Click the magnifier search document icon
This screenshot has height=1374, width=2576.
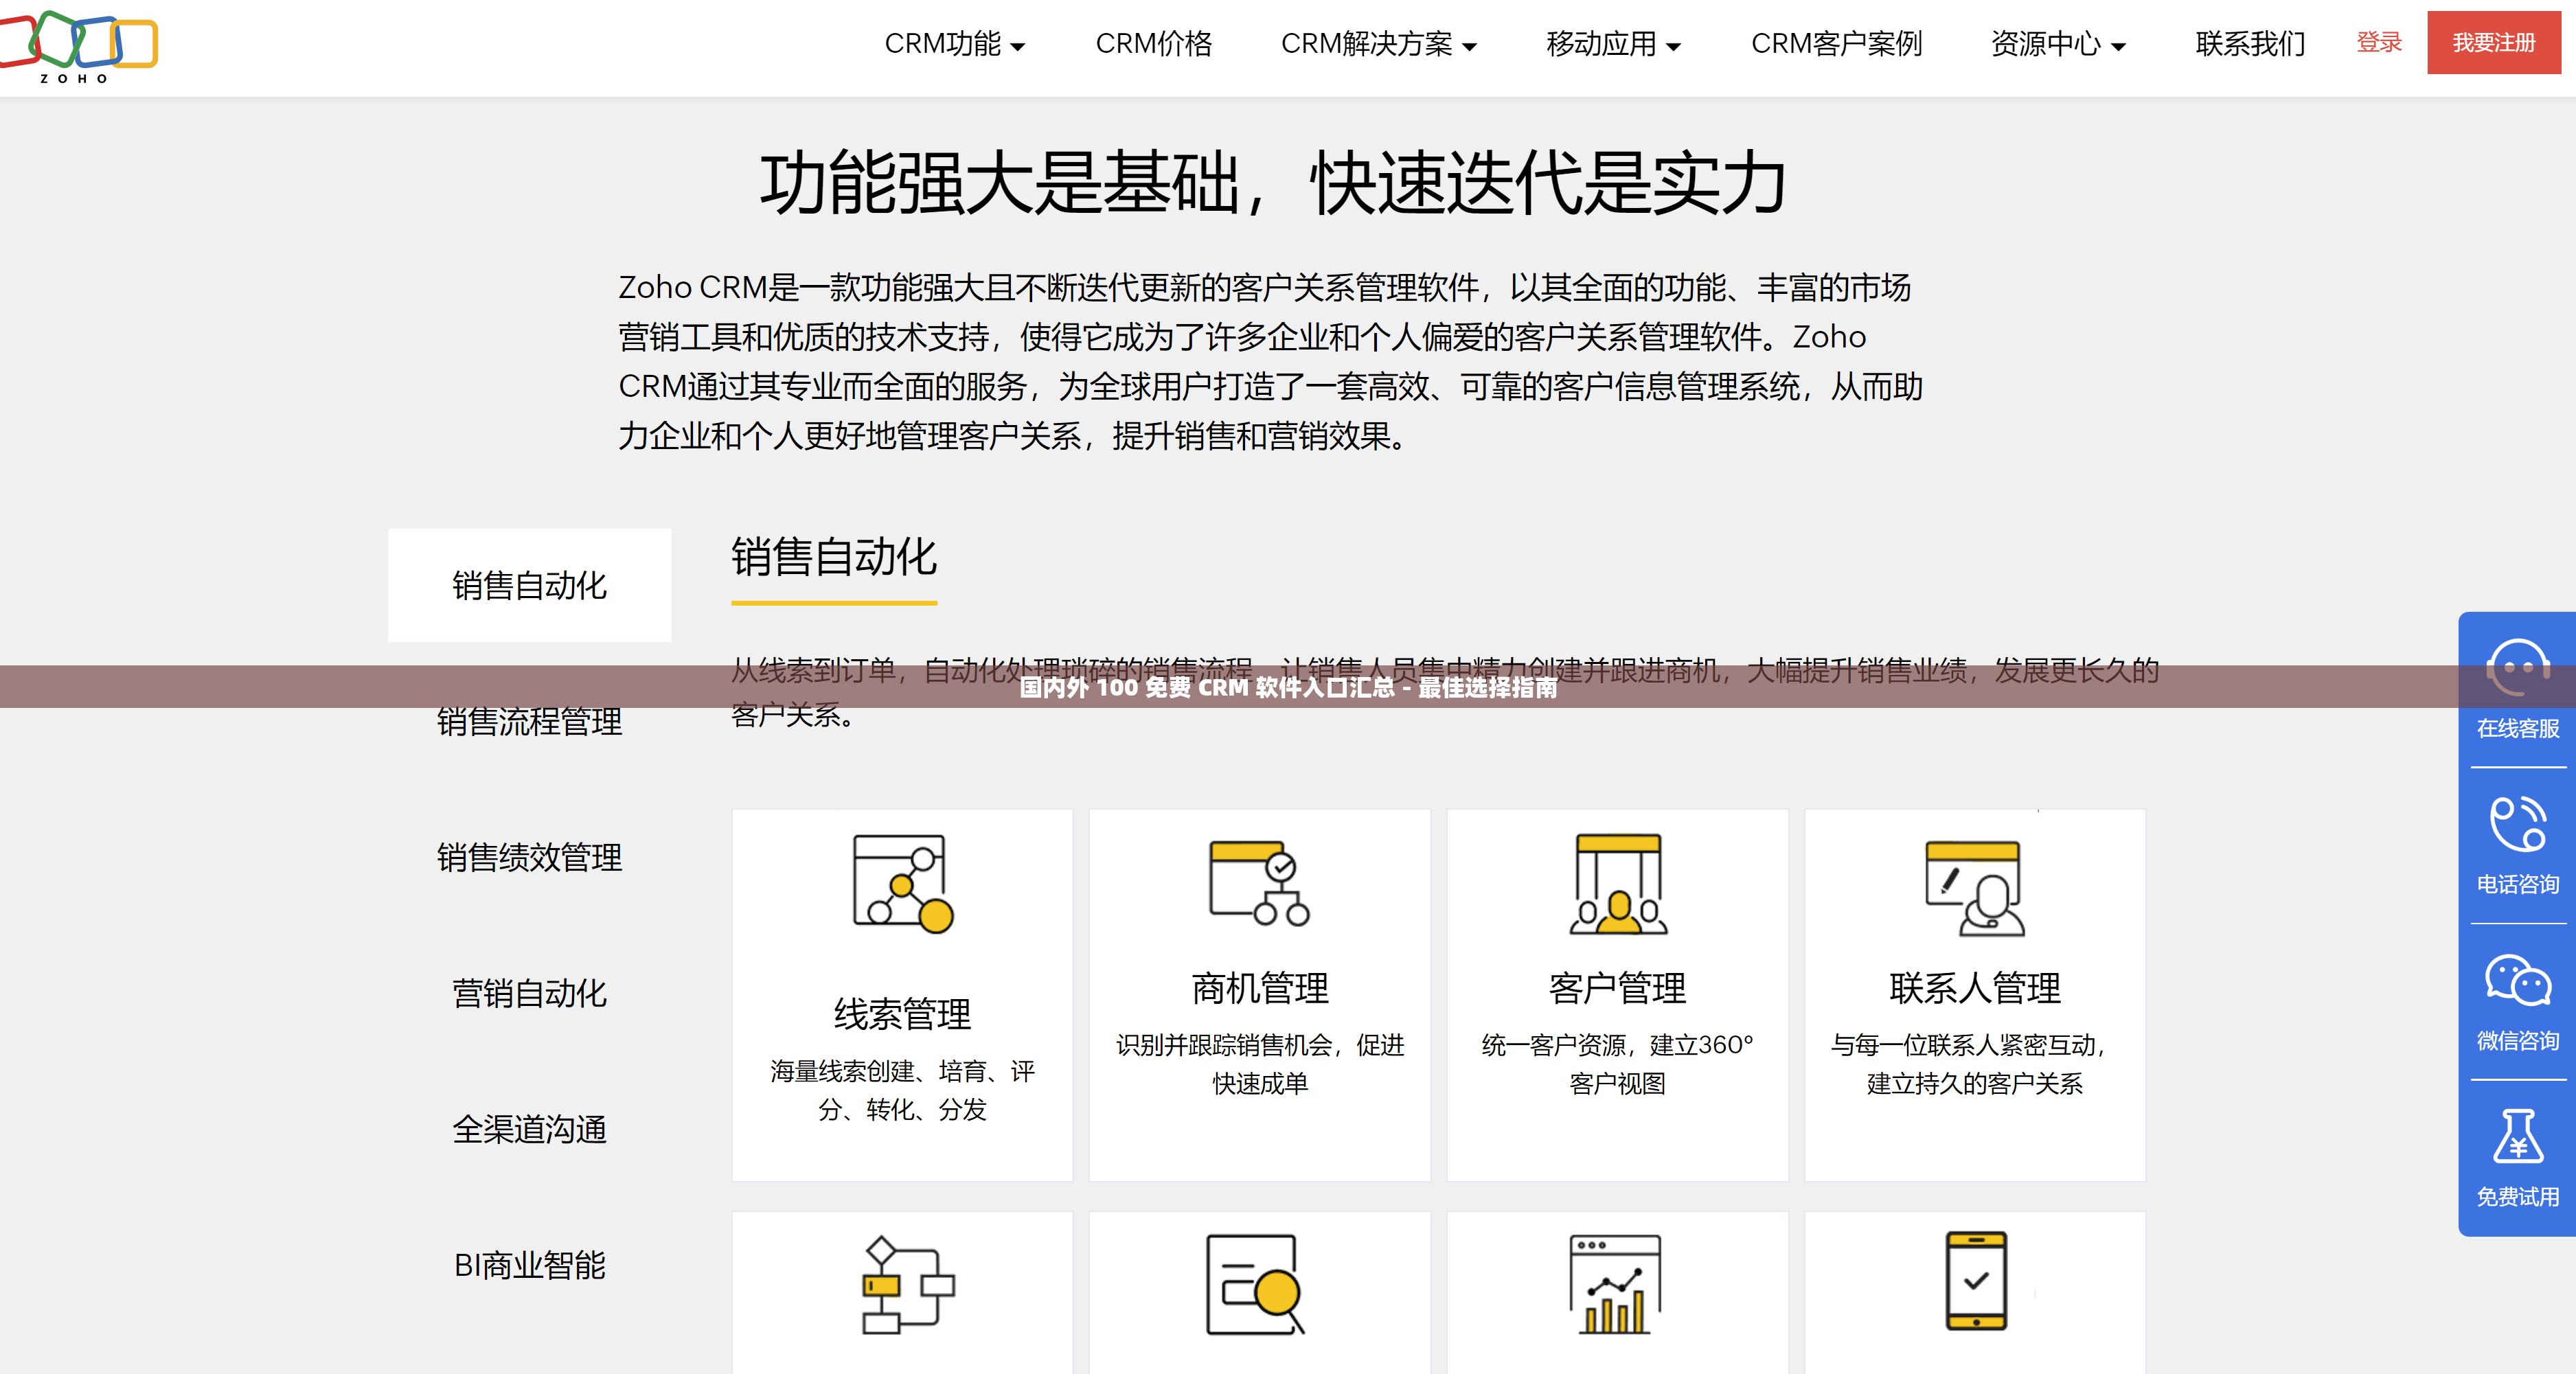pos(1256,1285)
